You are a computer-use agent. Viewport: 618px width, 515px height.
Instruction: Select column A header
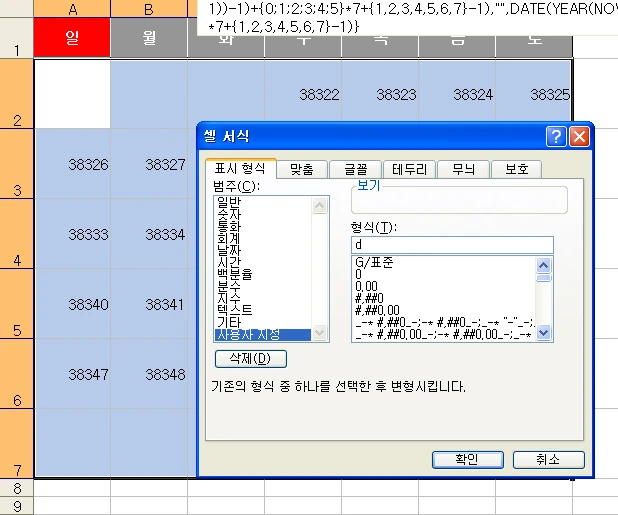(x=72, y=8)
